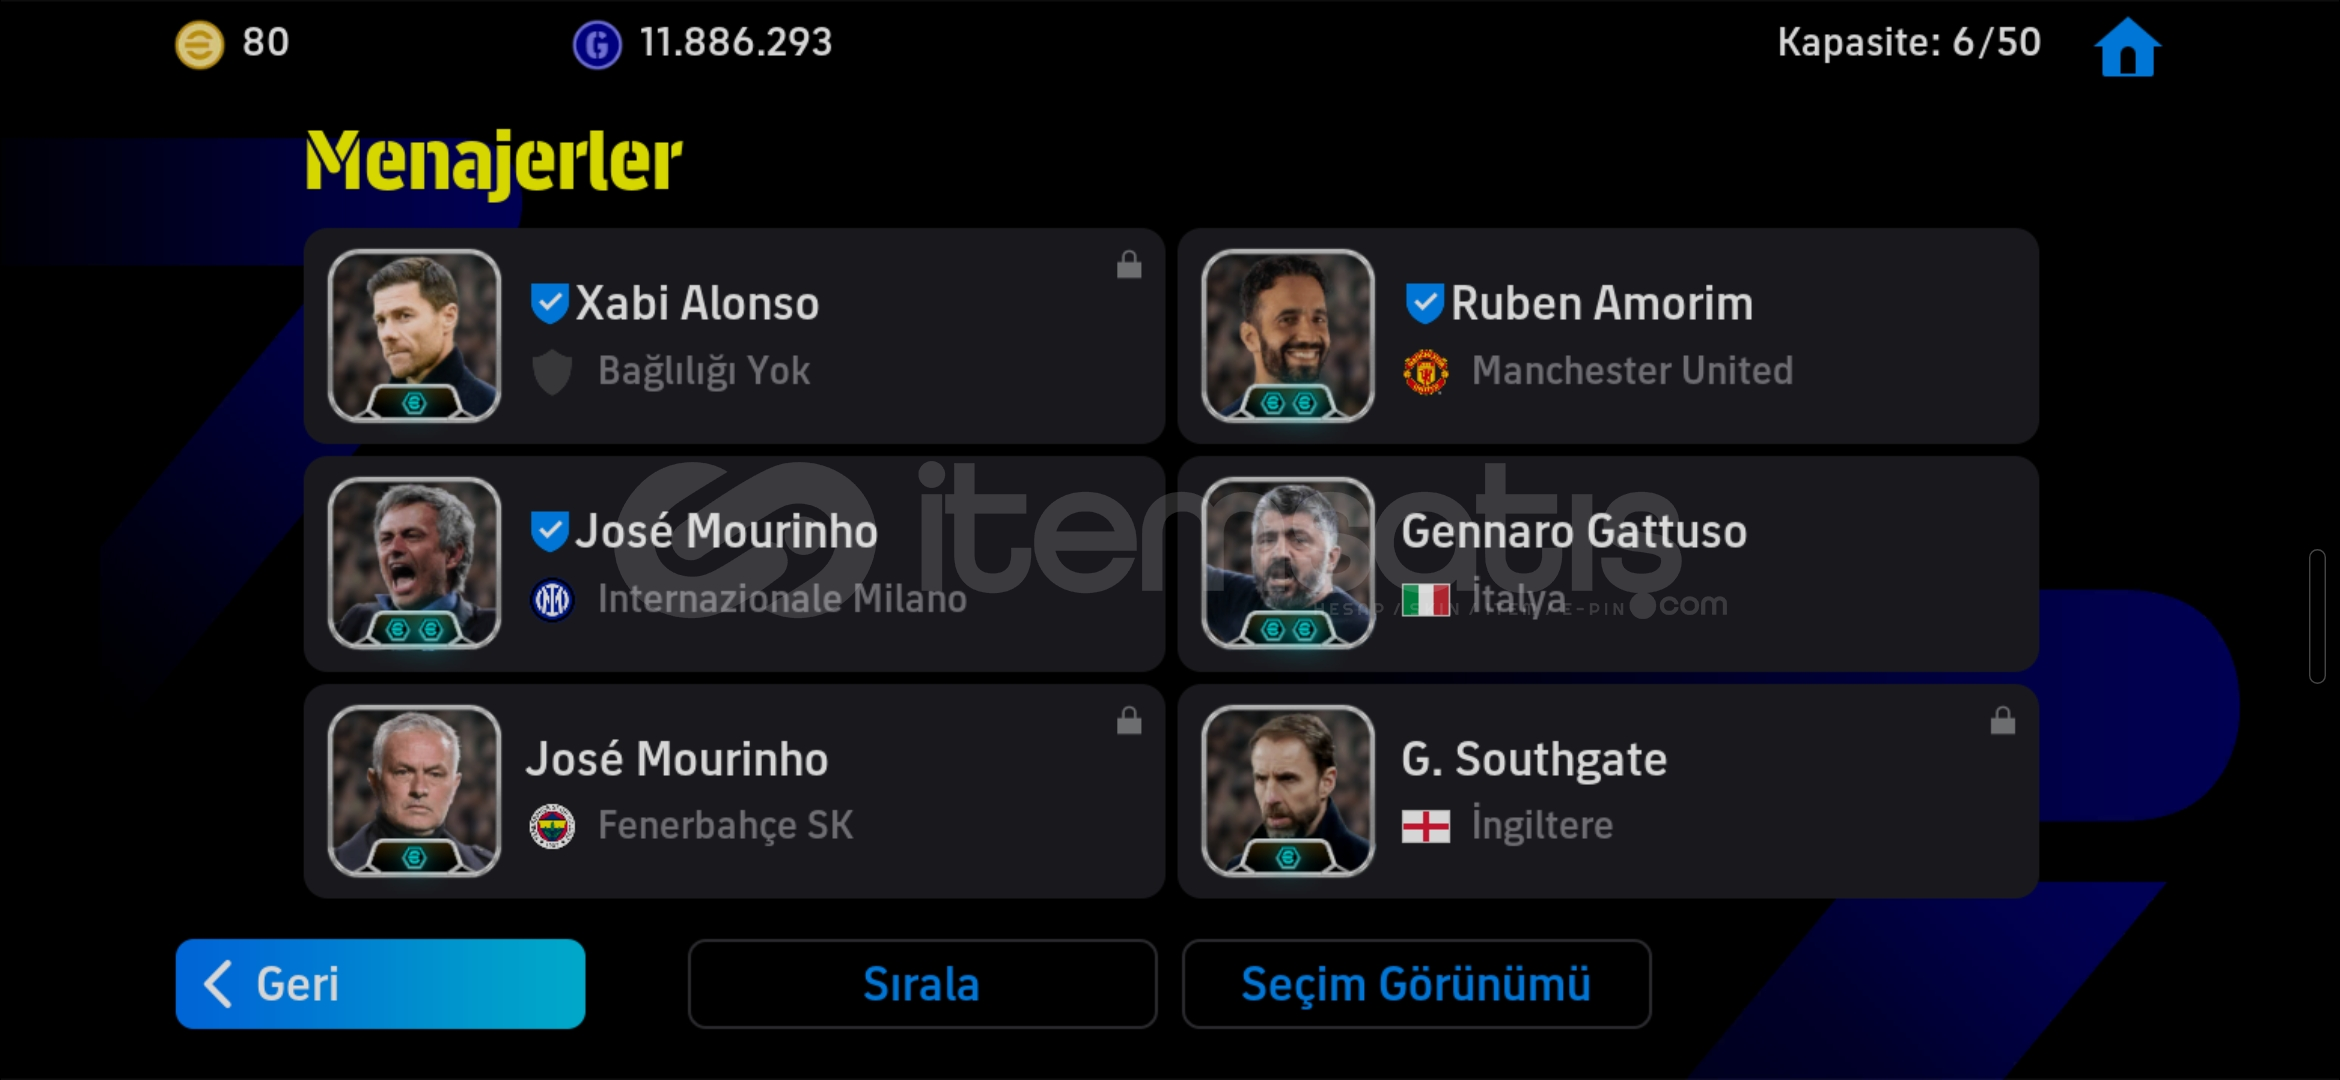Open the G. Southgate manager card
Viewport: 2340px width, 1080px height.
(1608, 791)
